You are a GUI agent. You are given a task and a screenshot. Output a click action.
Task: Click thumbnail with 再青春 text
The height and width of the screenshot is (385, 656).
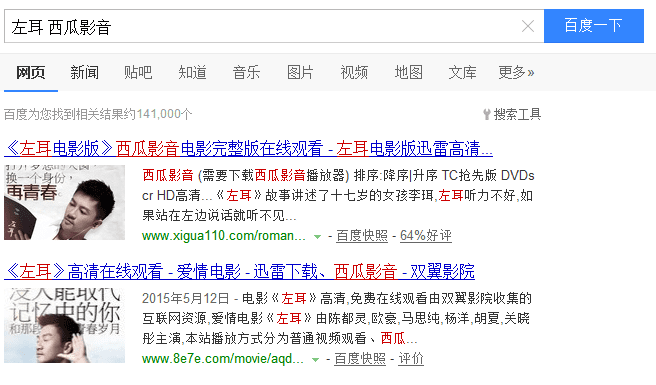click(64, 203)
